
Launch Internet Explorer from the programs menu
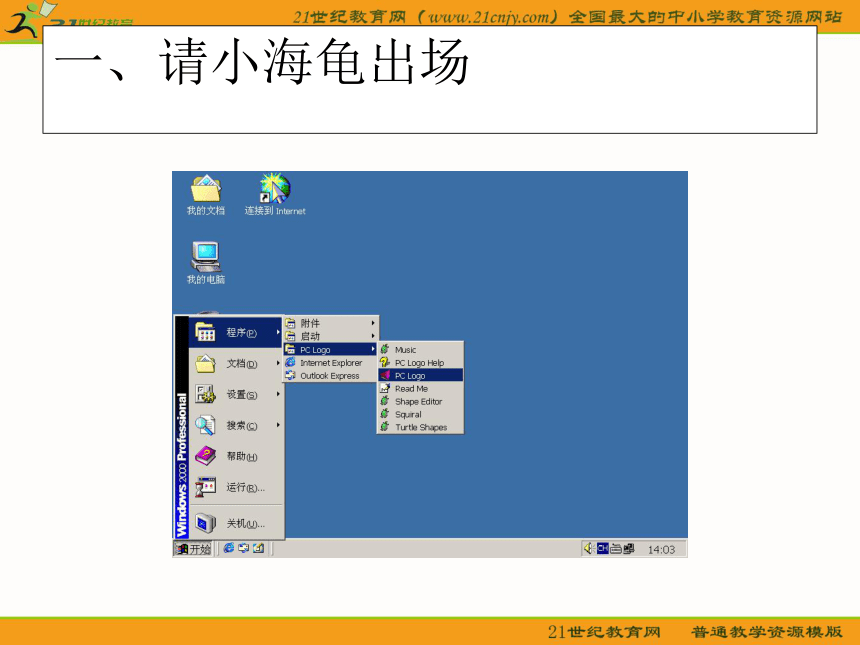330,363
